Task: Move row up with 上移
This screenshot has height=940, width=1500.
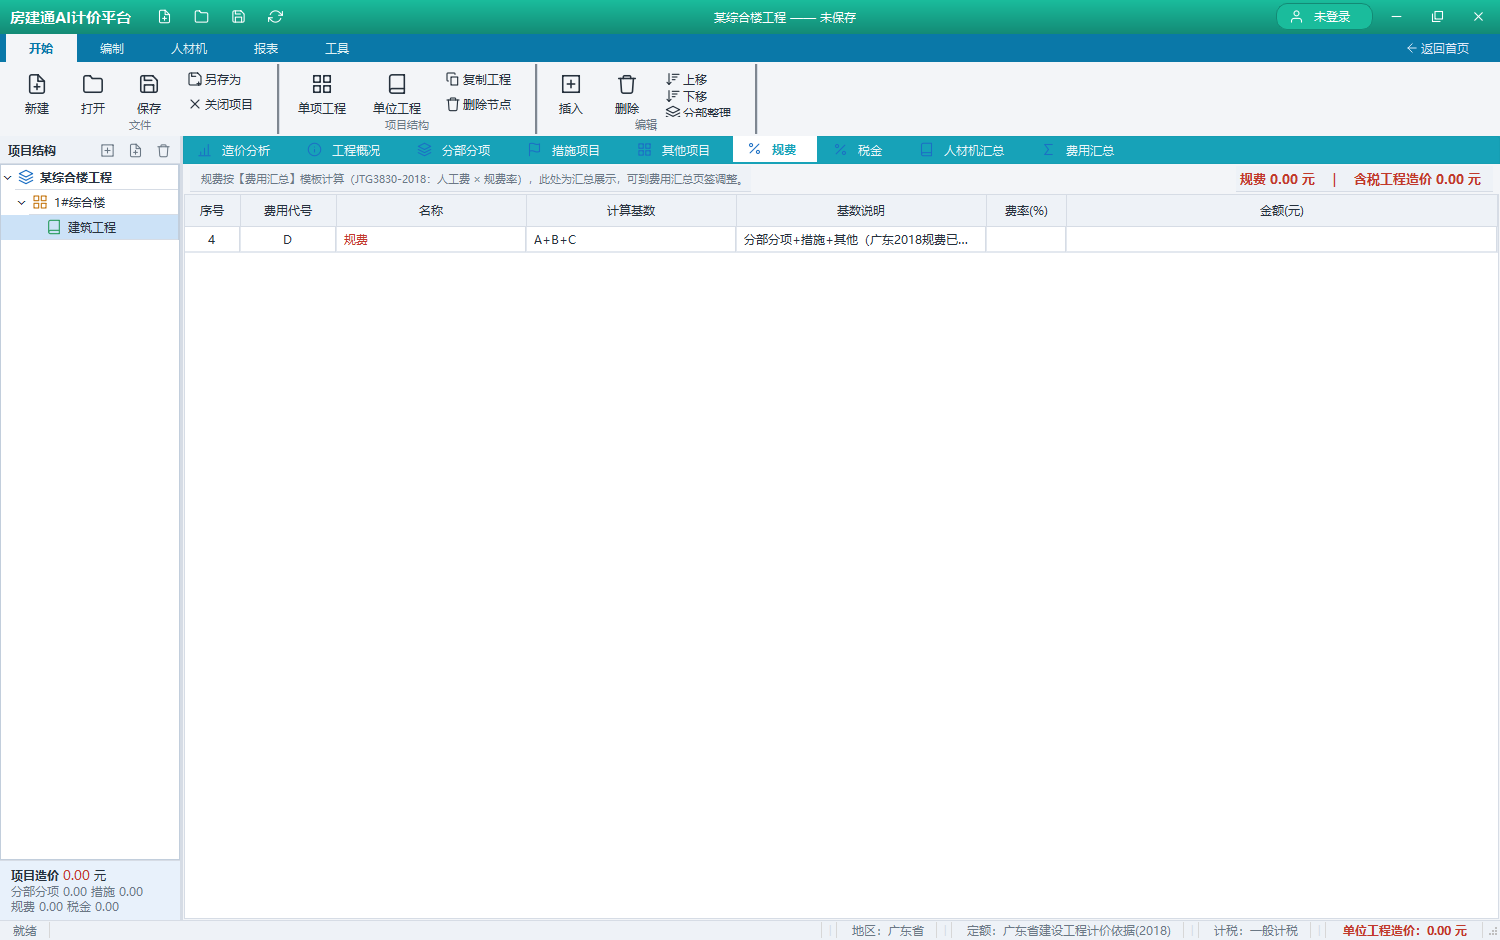Action: pos(687,79)
